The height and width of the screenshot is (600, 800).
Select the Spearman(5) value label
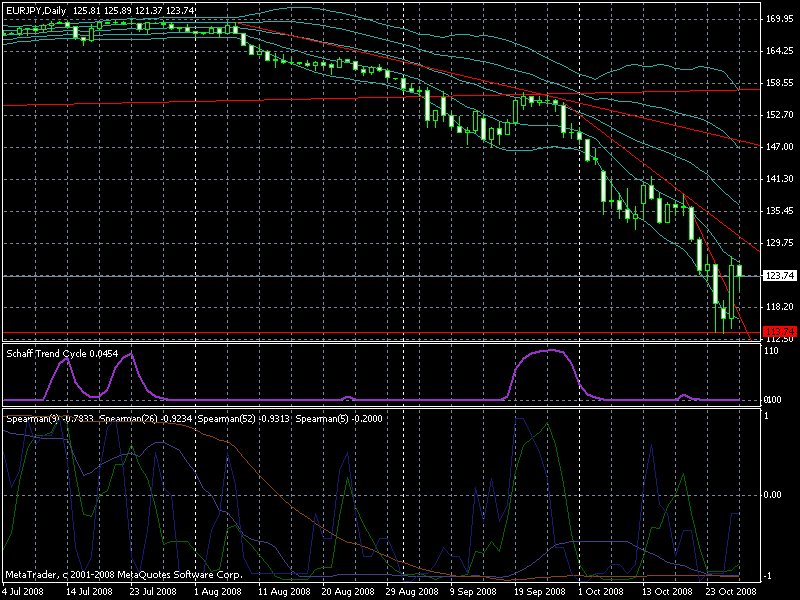click(339, 419)
